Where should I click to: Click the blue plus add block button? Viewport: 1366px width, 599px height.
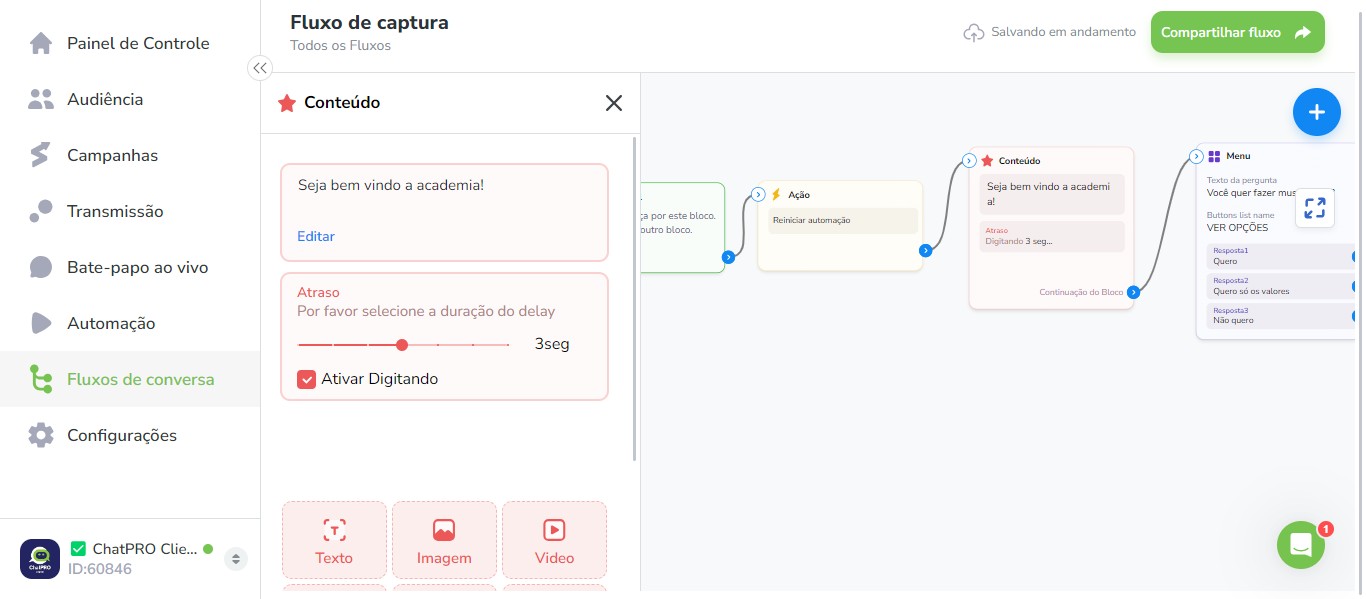1317,112
